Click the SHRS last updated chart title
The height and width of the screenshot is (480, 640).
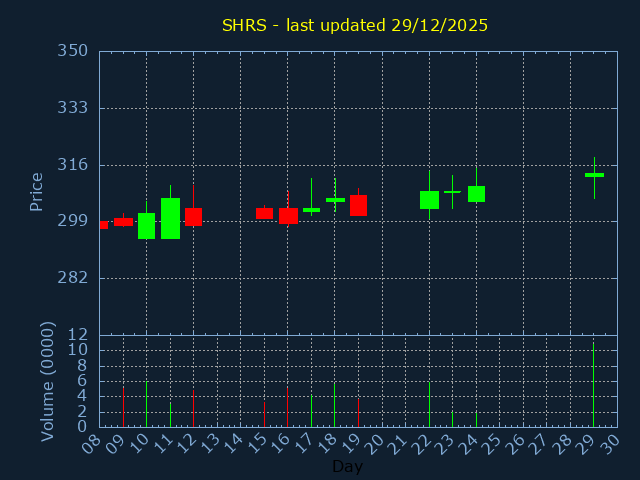[355, 25]
